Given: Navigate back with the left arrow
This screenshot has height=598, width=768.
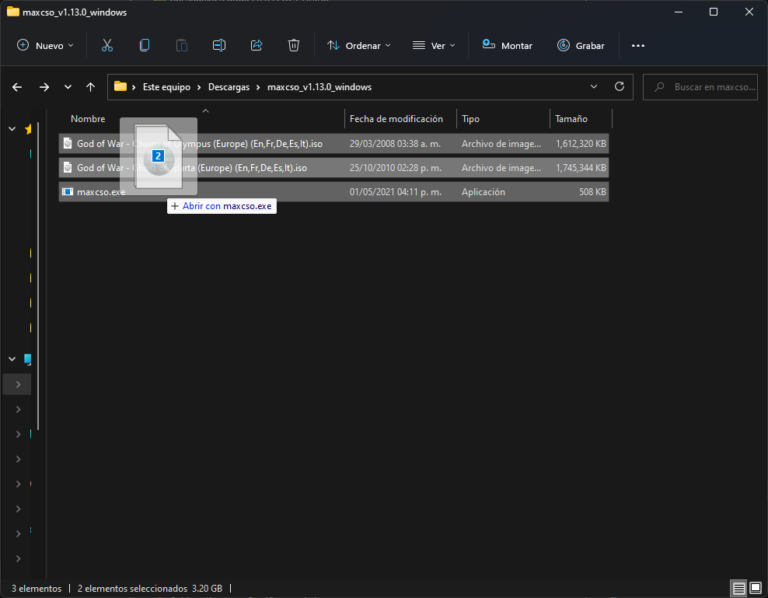Looking at the screenshot, I should click(17, 87).
